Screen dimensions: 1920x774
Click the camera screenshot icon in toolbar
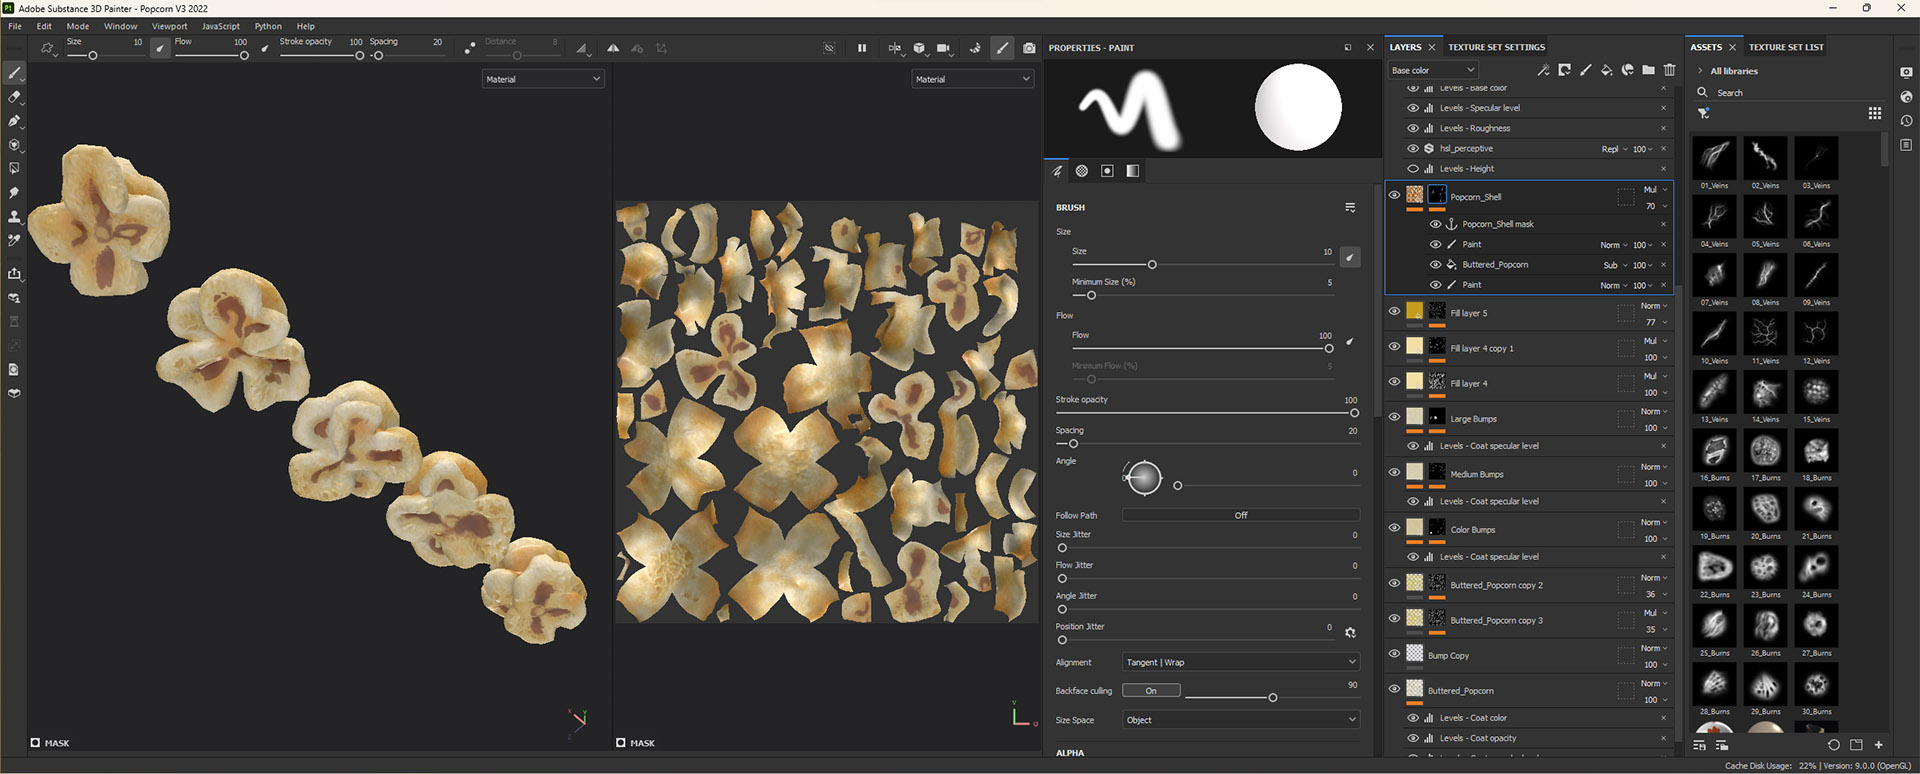tap(1029, 48)
